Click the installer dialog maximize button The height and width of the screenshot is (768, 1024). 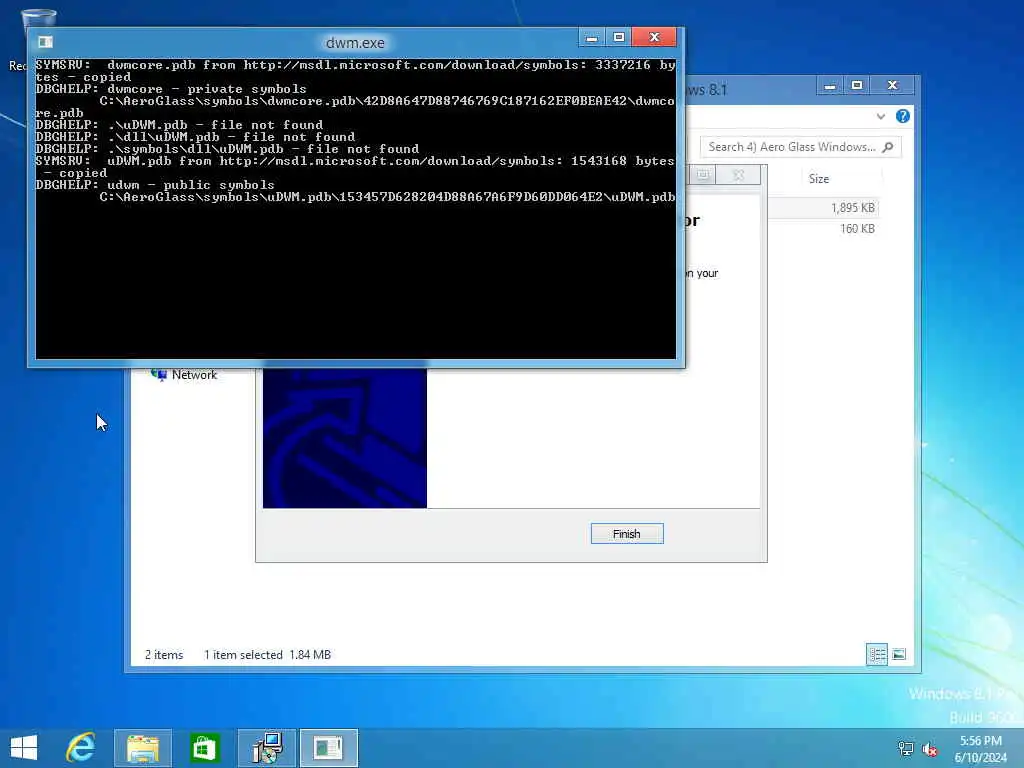coord(703,175)
